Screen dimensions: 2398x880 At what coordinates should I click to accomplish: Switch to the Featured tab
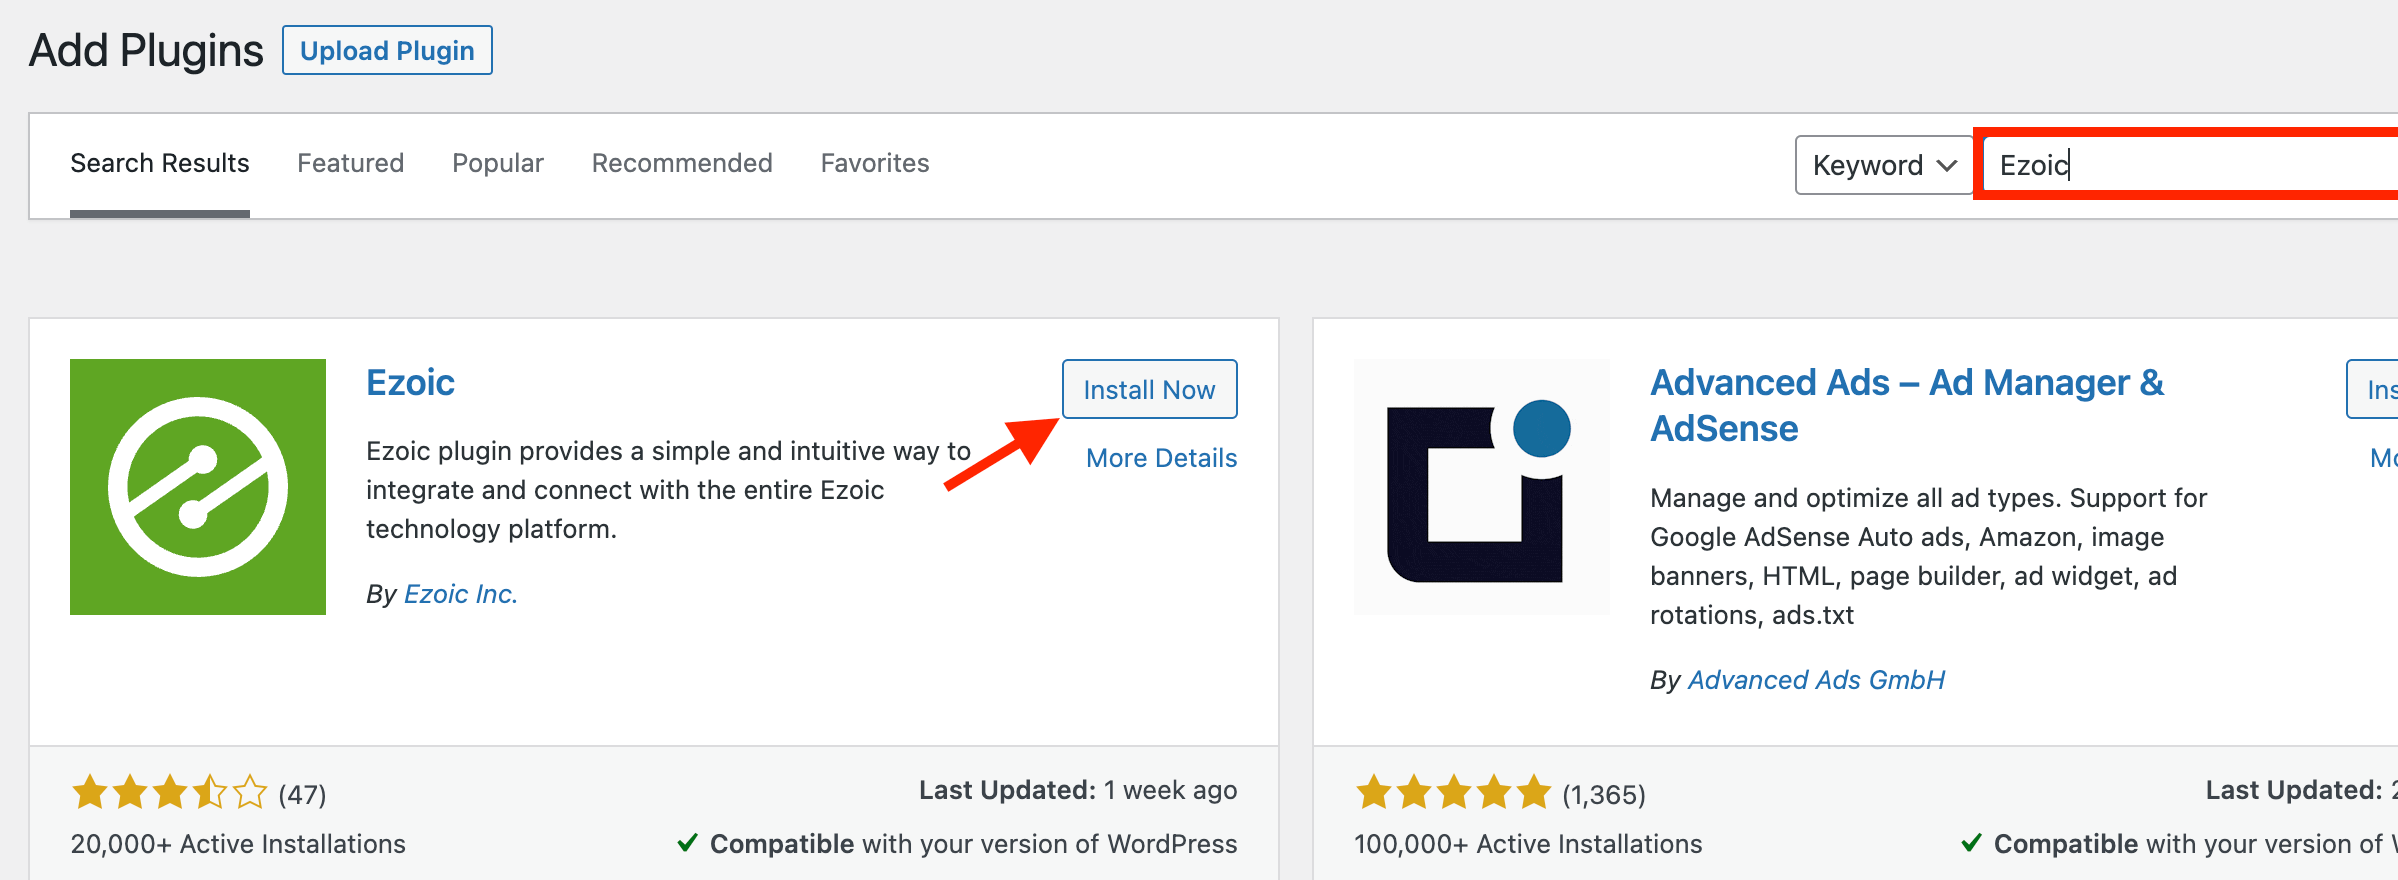pos(350,163)
